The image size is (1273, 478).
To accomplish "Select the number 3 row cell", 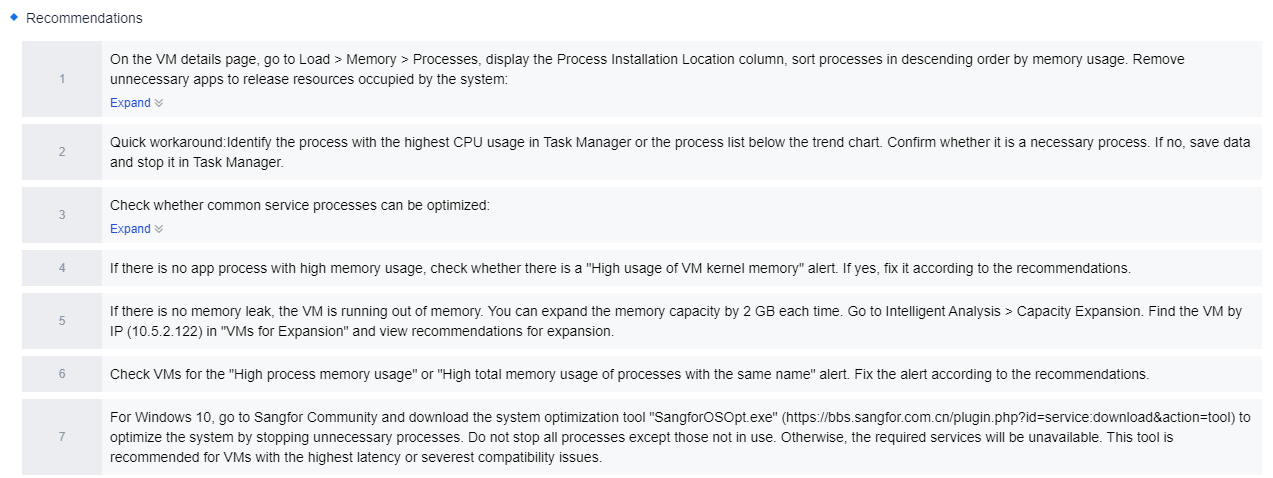I will 62,215.
